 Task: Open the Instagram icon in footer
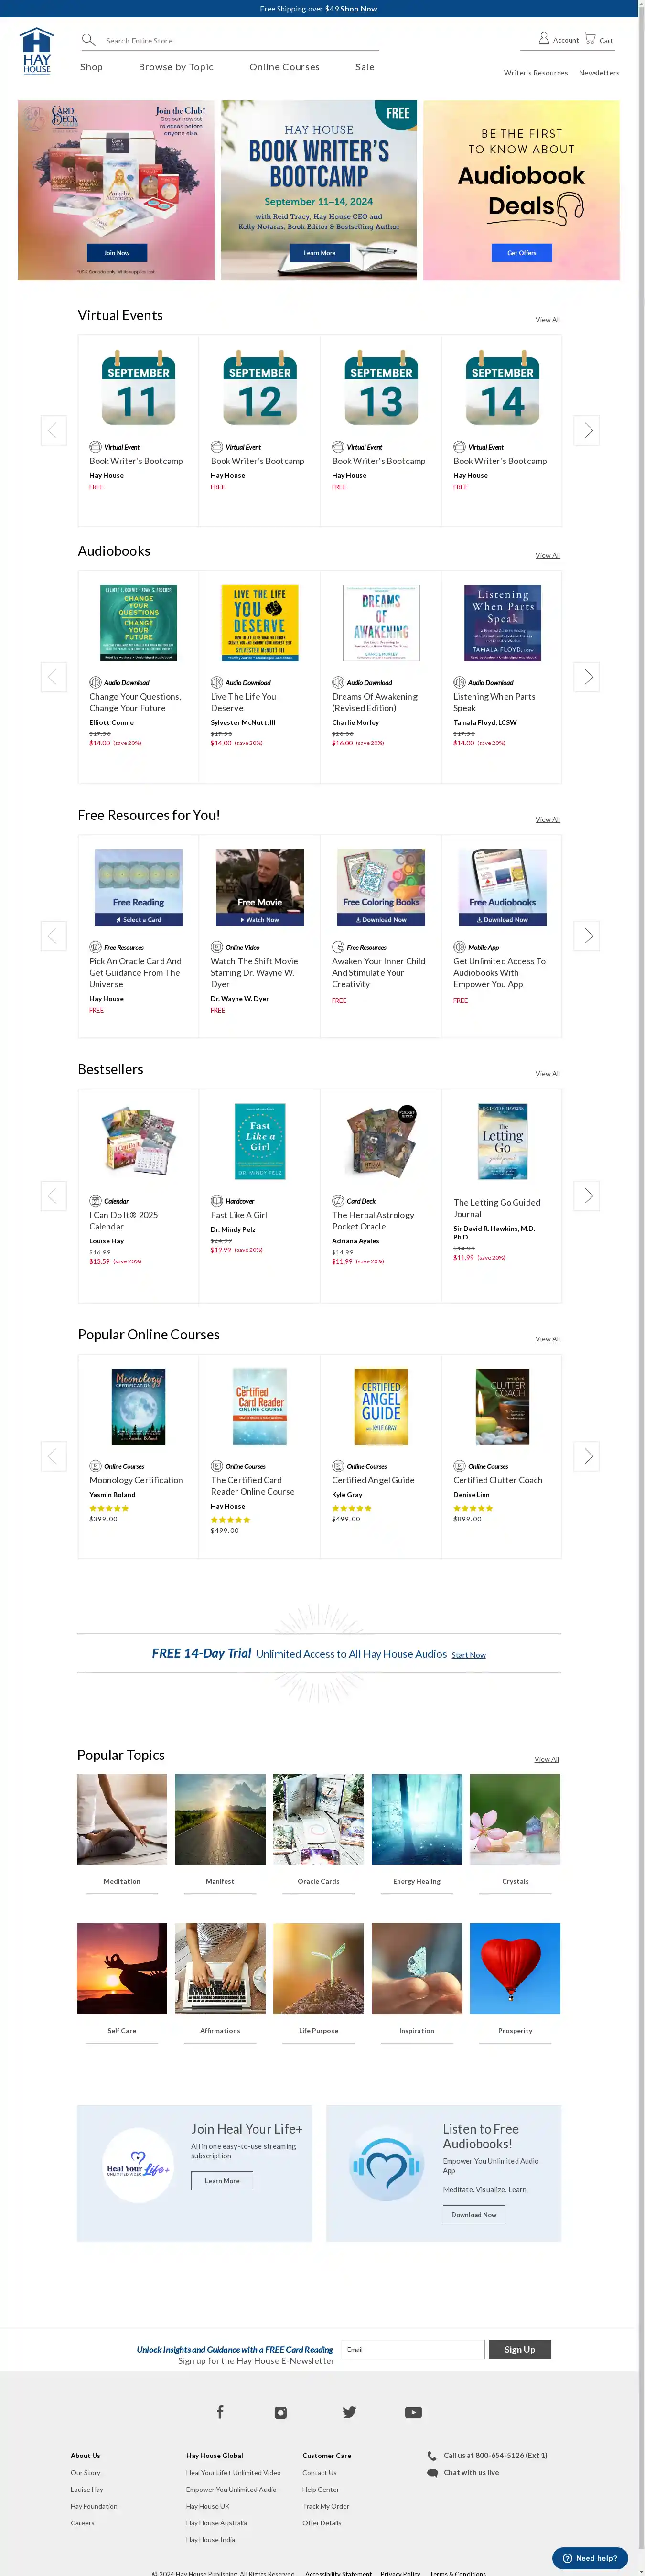click(281, 2412)
